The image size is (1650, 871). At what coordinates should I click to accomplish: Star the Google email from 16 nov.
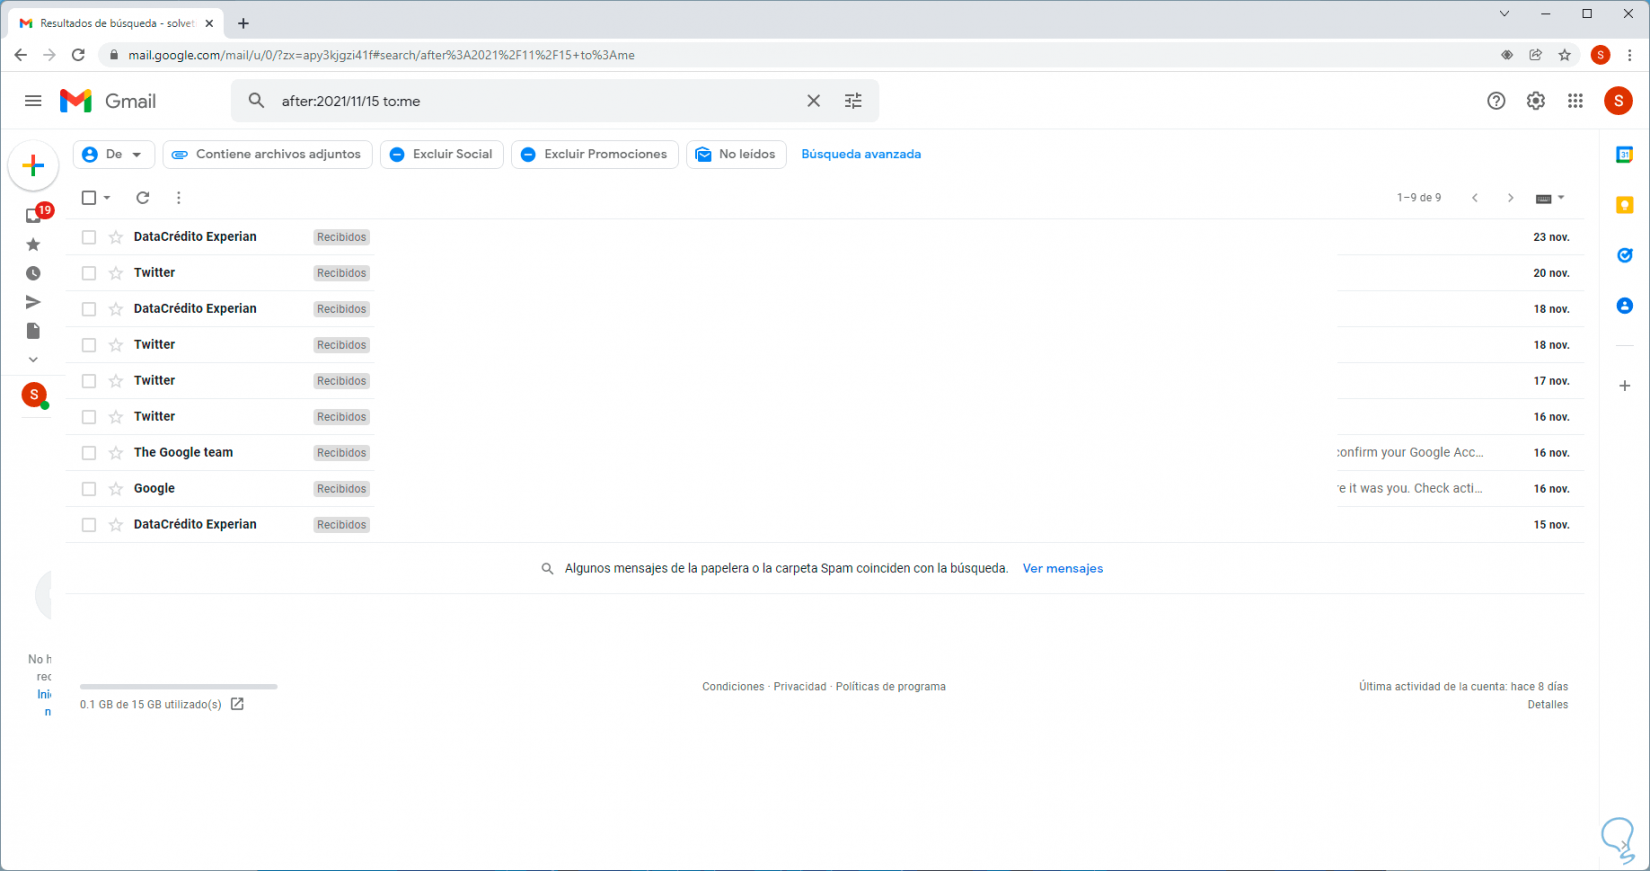[x=116, y=489]
